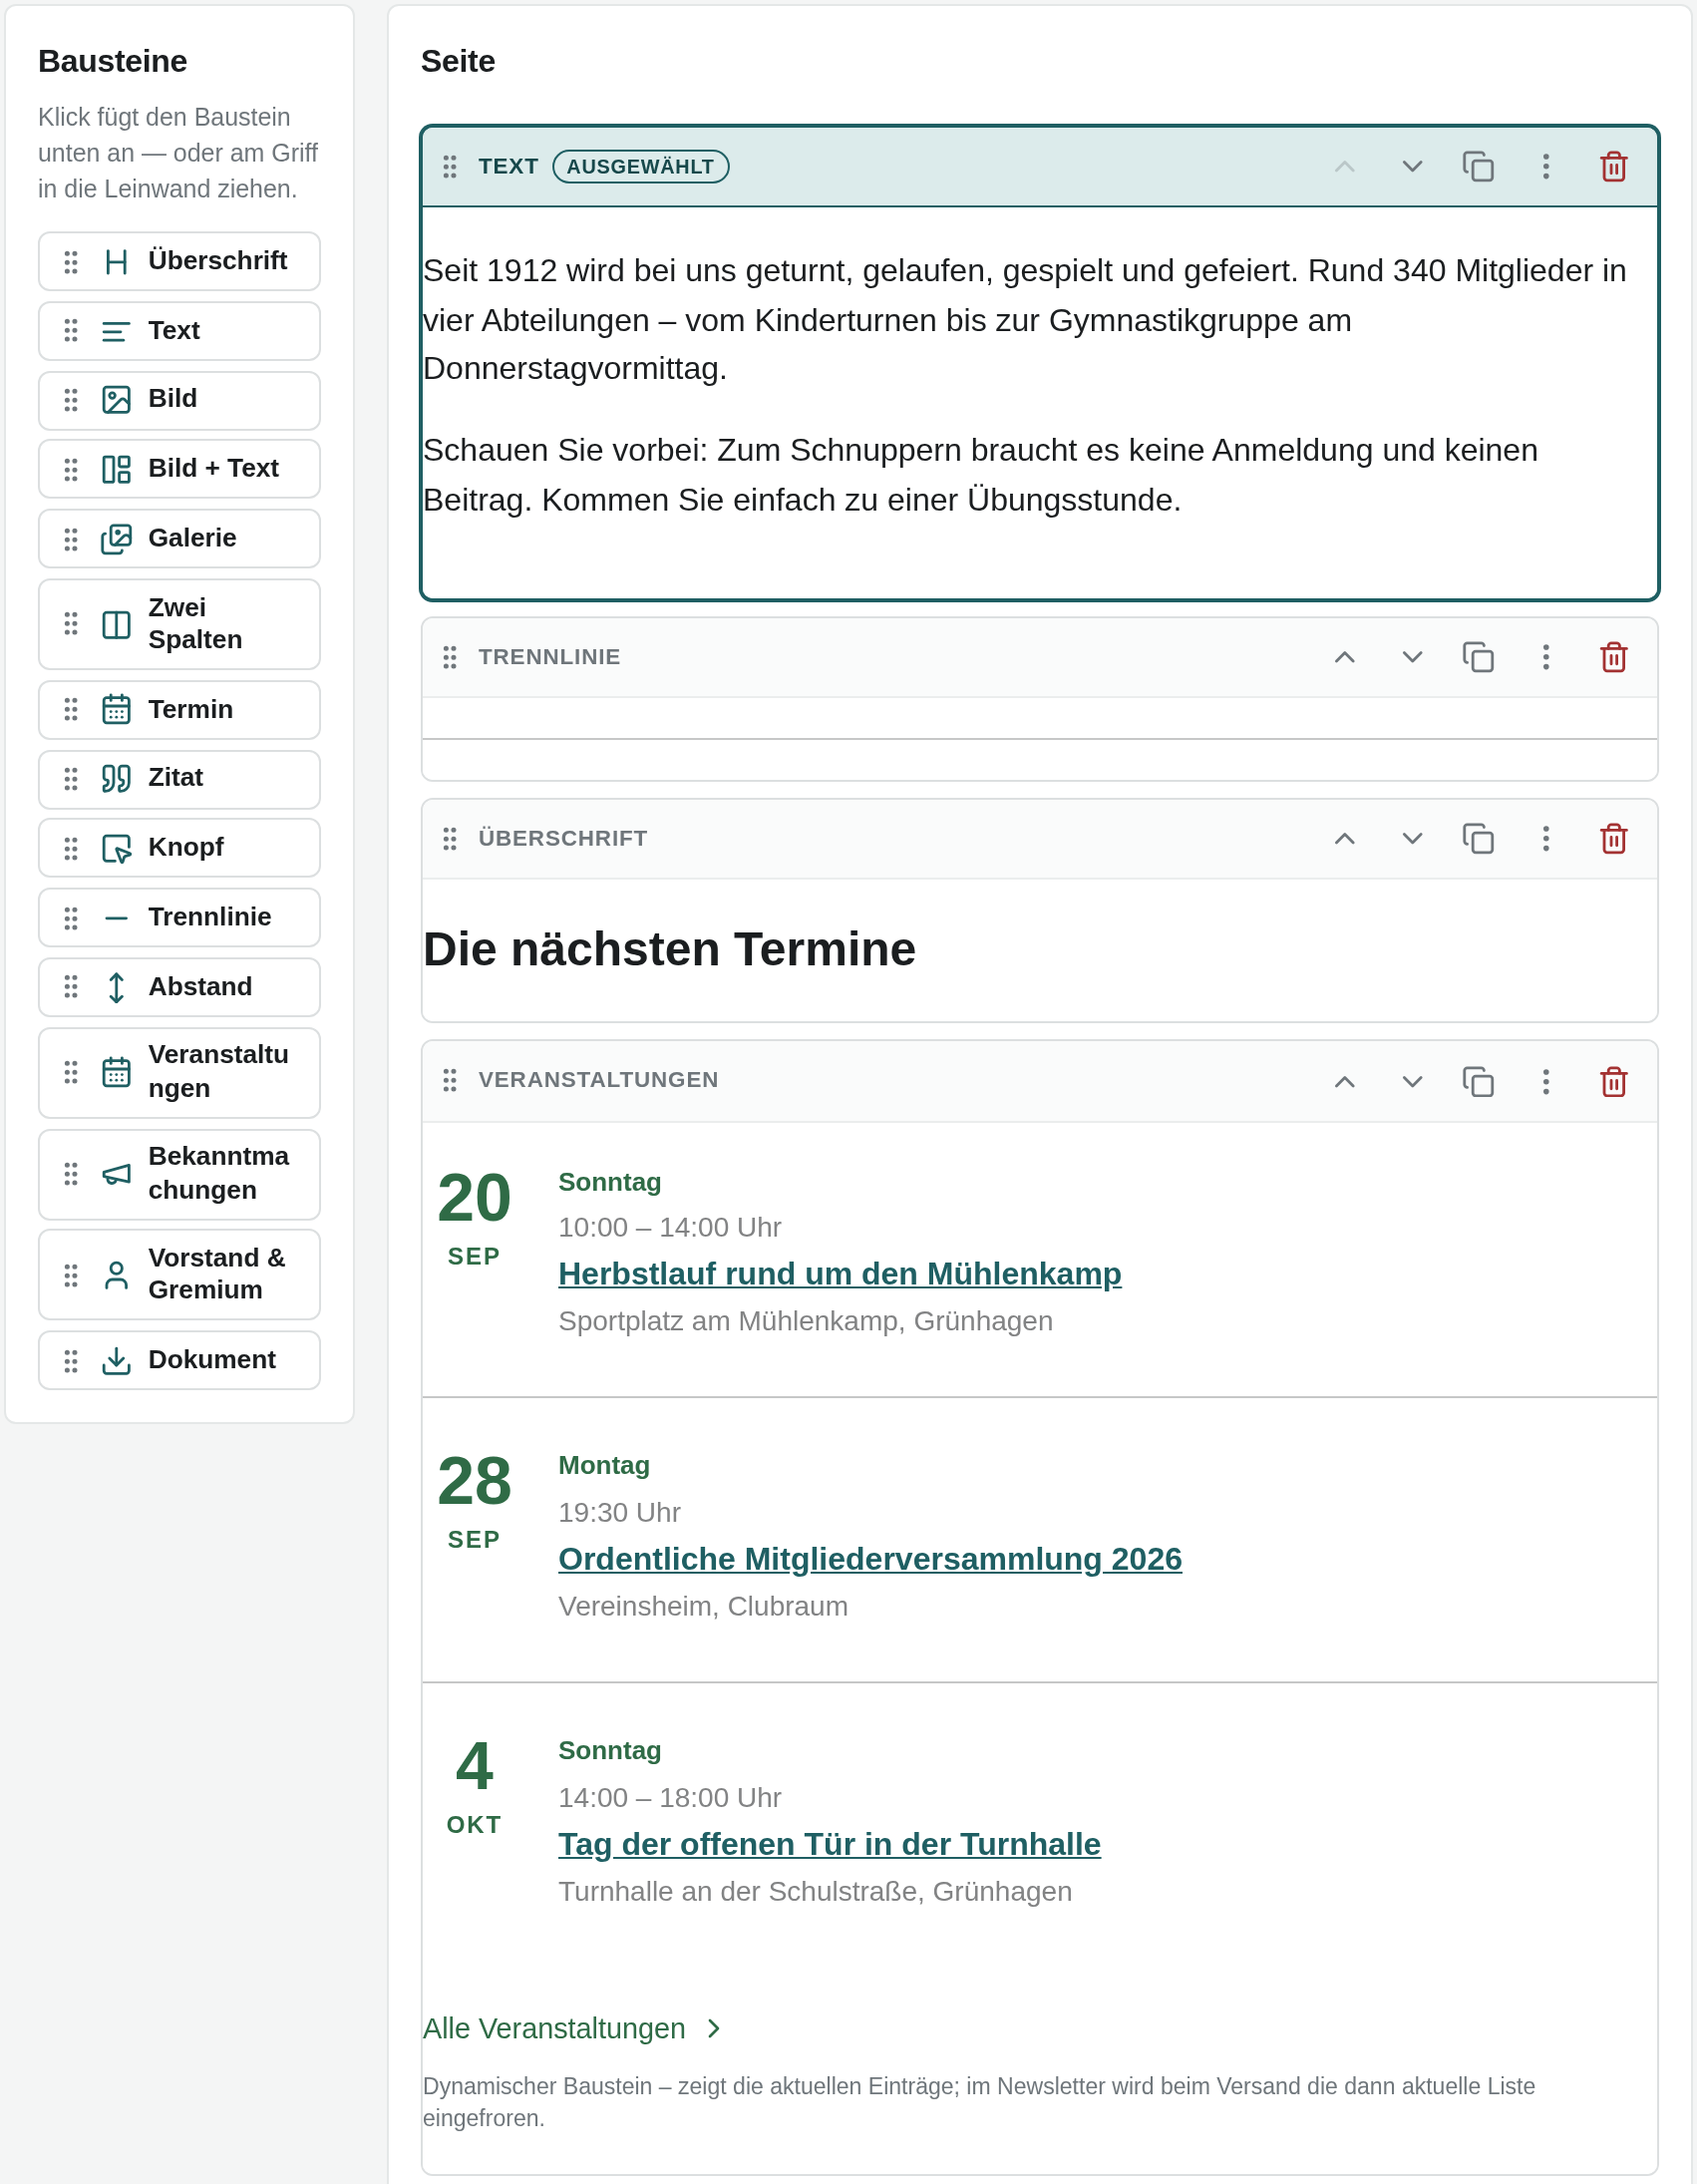1697x2184 pixels.
Task: Click the date 28 SEP
Action: click(x=474, y=1501)
